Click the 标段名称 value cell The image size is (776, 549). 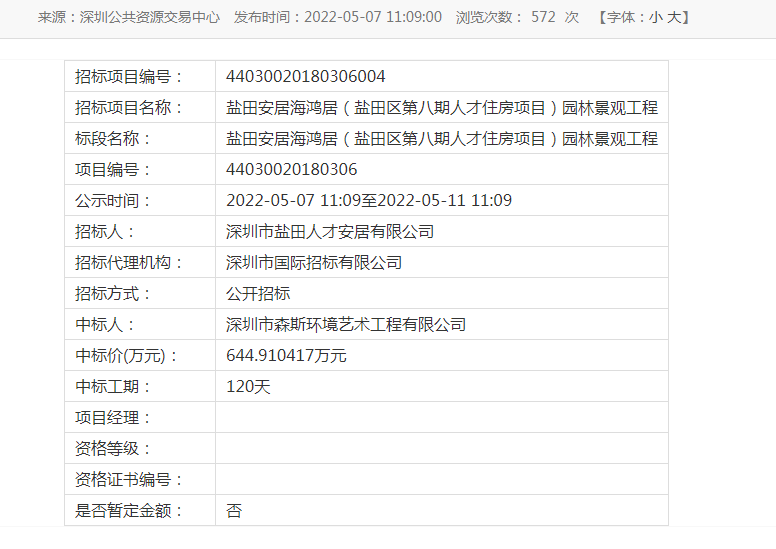tap(441, 139)
